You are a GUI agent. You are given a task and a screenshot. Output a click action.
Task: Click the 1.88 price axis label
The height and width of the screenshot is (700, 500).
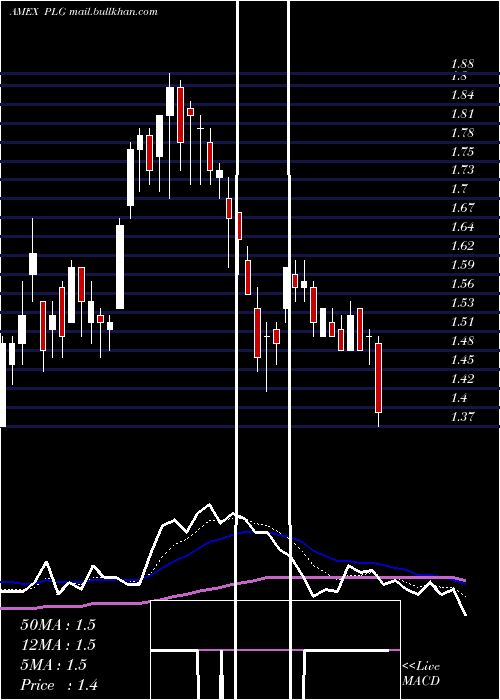(x=462, y=64)
